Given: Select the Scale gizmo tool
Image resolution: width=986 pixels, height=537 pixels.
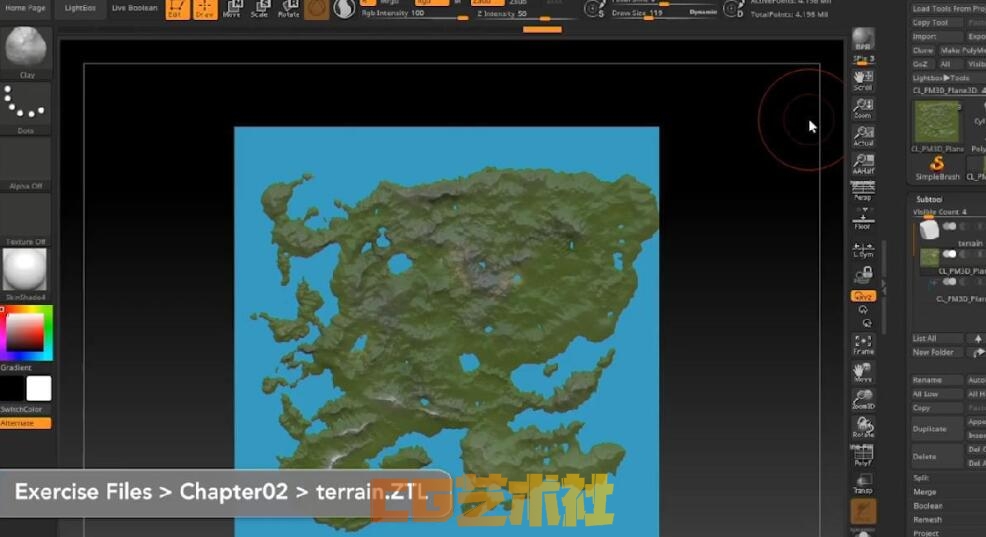Looking at the screenshot, I should click(259, 9).
